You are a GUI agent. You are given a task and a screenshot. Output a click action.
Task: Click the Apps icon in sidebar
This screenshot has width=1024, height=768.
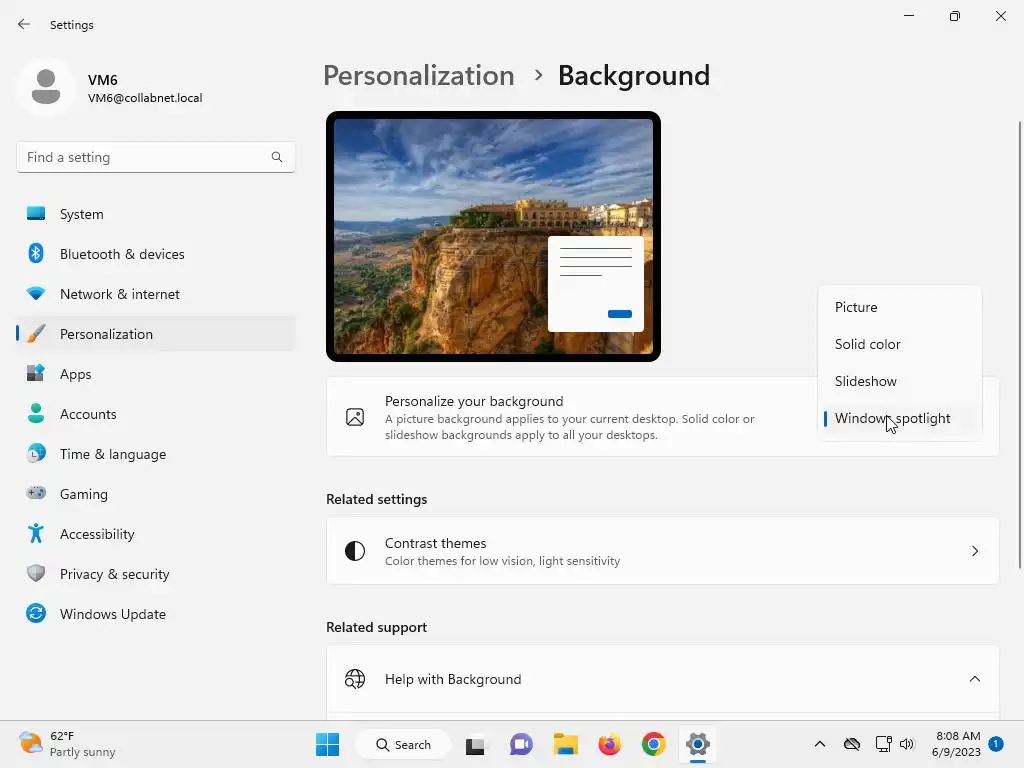(x=36, y=374)
